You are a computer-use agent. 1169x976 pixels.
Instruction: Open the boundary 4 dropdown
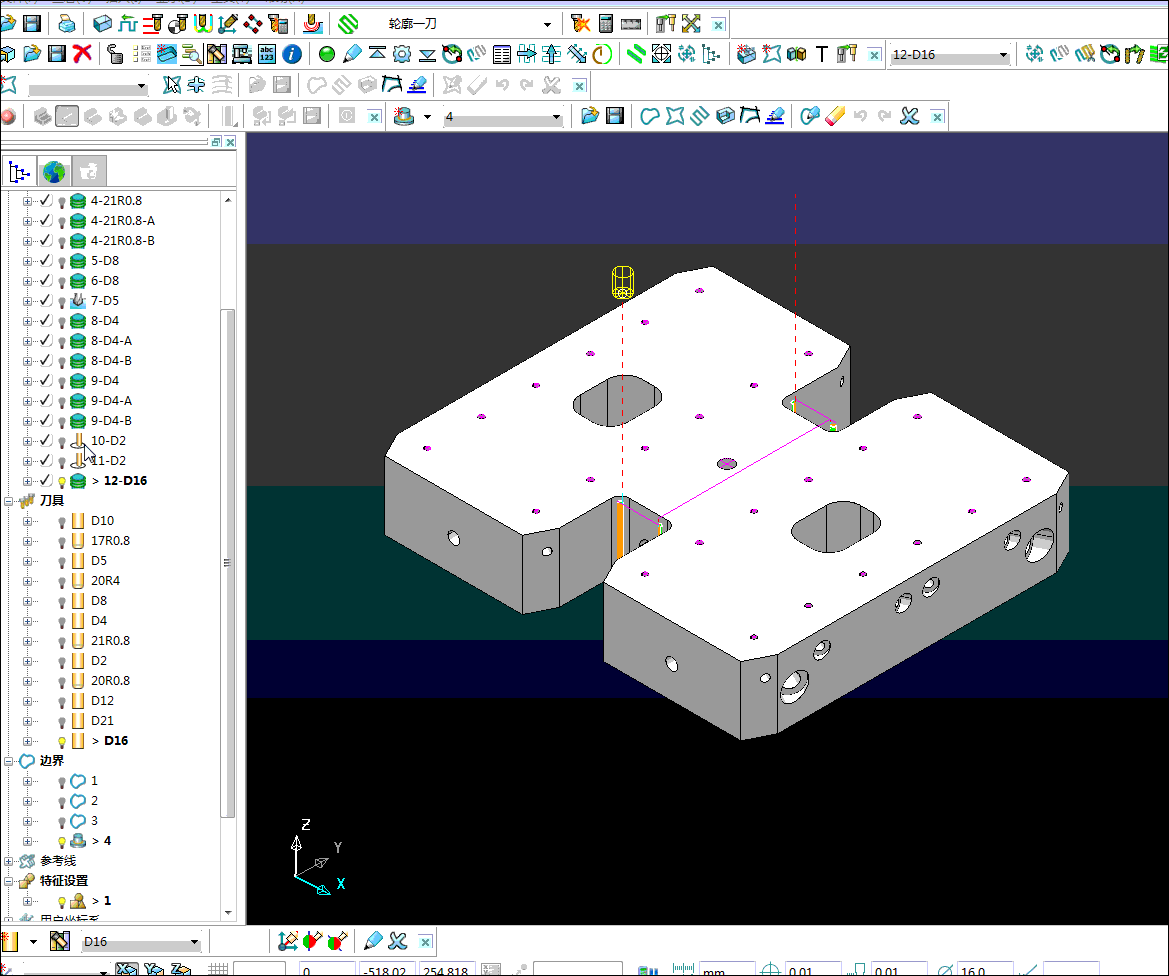556,117
